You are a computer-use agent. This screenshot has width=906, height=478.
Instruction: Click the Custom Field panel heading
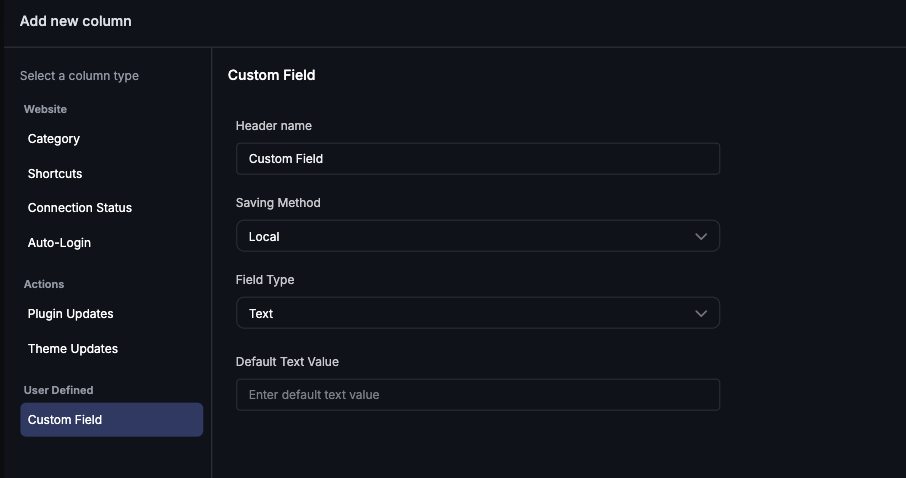coord(272,75)
